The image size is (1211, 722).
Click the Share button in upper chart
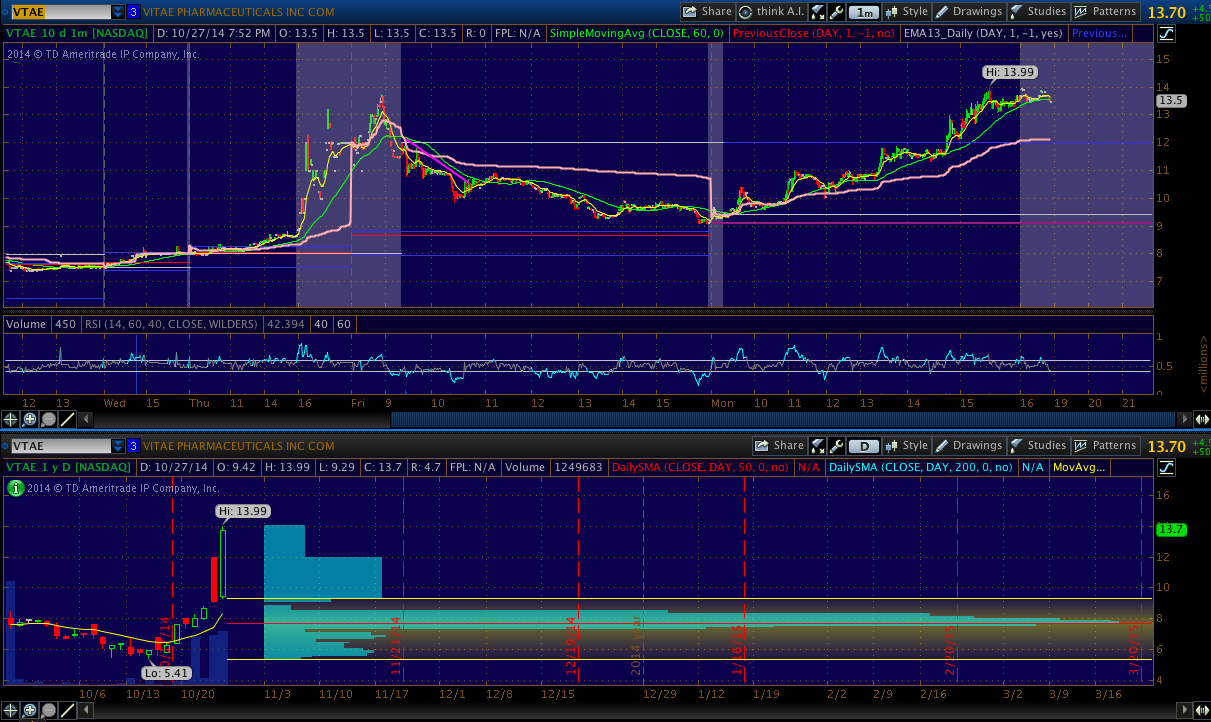pyautogui.click(x=707, y=12)
